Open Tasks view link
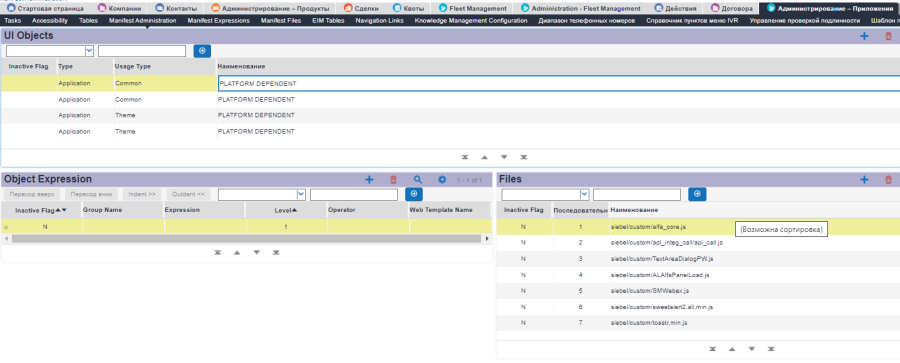 [x=13, y=20]
